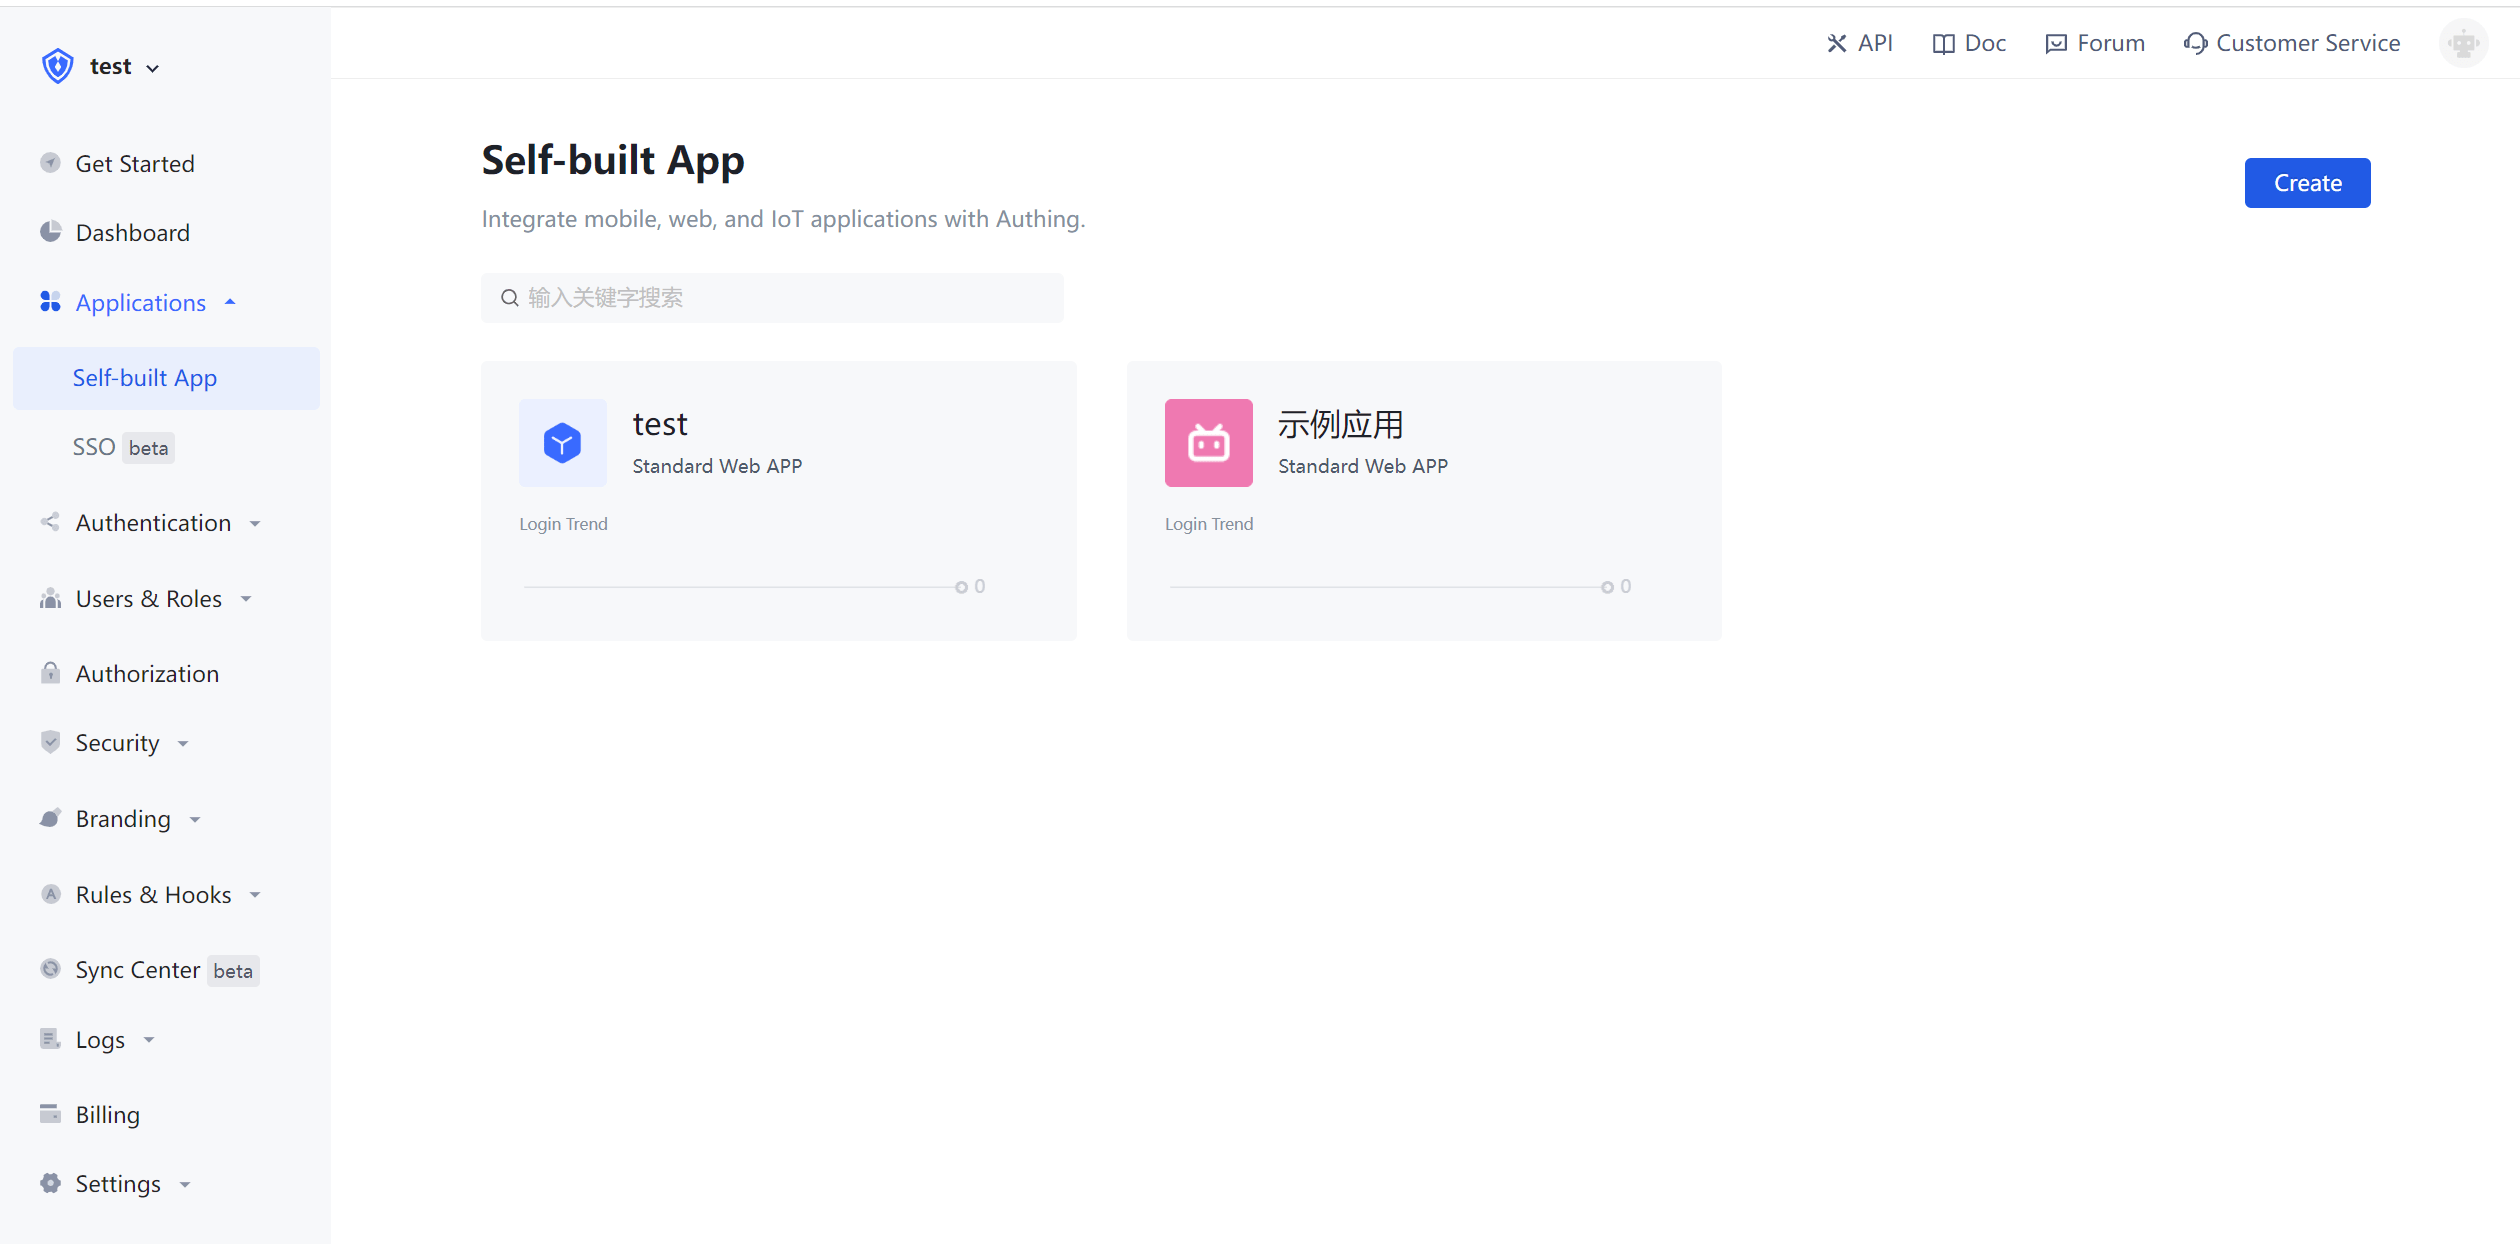2520x1244 pixels.
Task: Click the Sync Center icon
Action: click(50, 969)
